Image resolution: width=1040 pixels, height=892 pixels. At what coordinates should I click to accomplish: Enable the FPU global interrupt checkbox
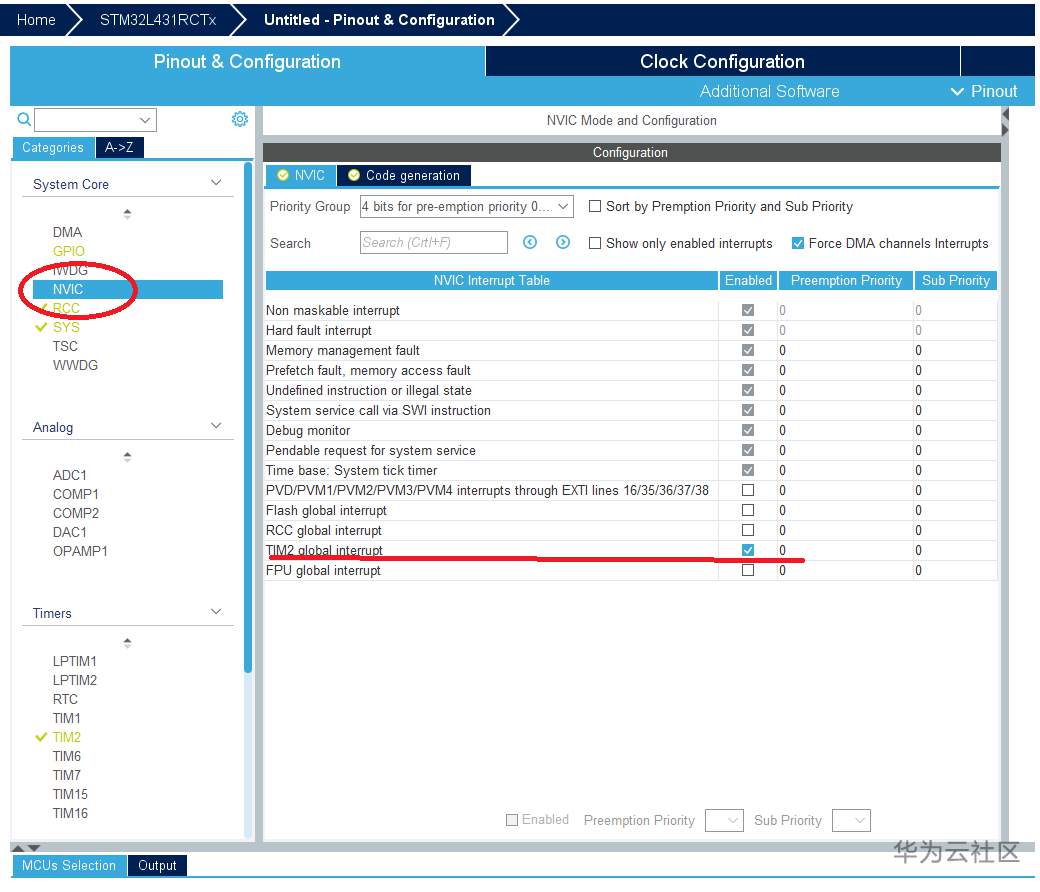[748, 570]
